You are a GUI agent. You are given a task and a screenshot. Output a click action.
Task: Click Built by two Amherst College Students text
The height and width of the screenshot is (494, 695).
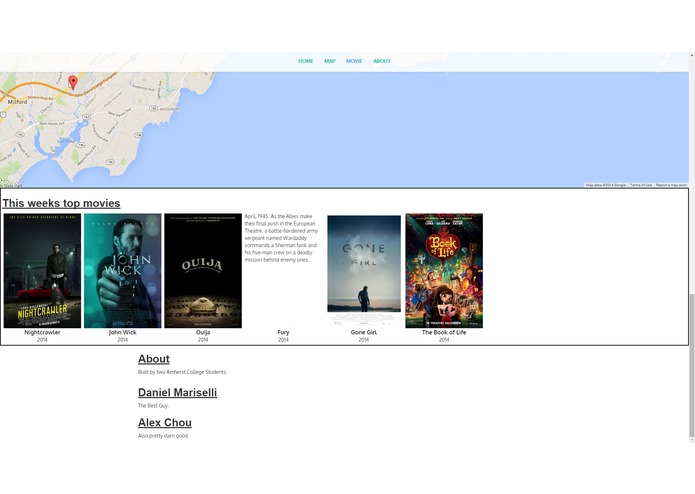[x=182, y=372]
